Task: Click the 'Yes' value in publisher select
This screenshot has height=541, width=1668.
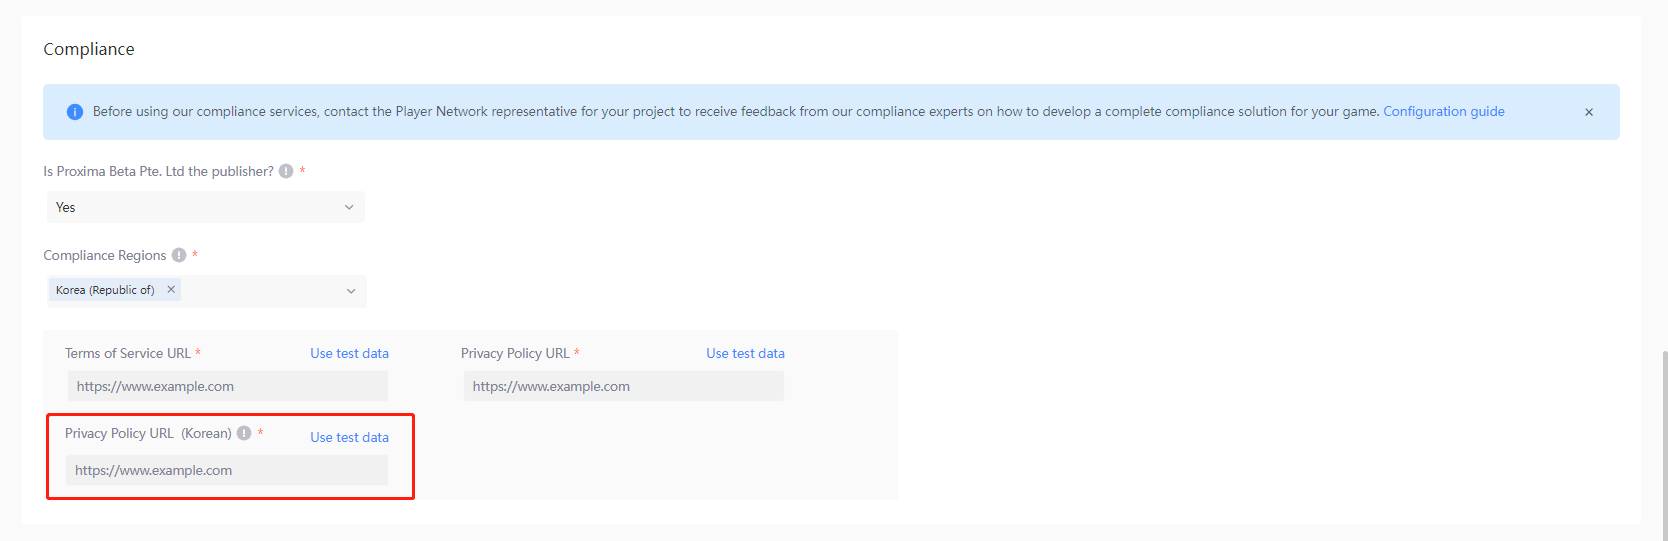Action: pyautogui.click(x=66, y=207)
